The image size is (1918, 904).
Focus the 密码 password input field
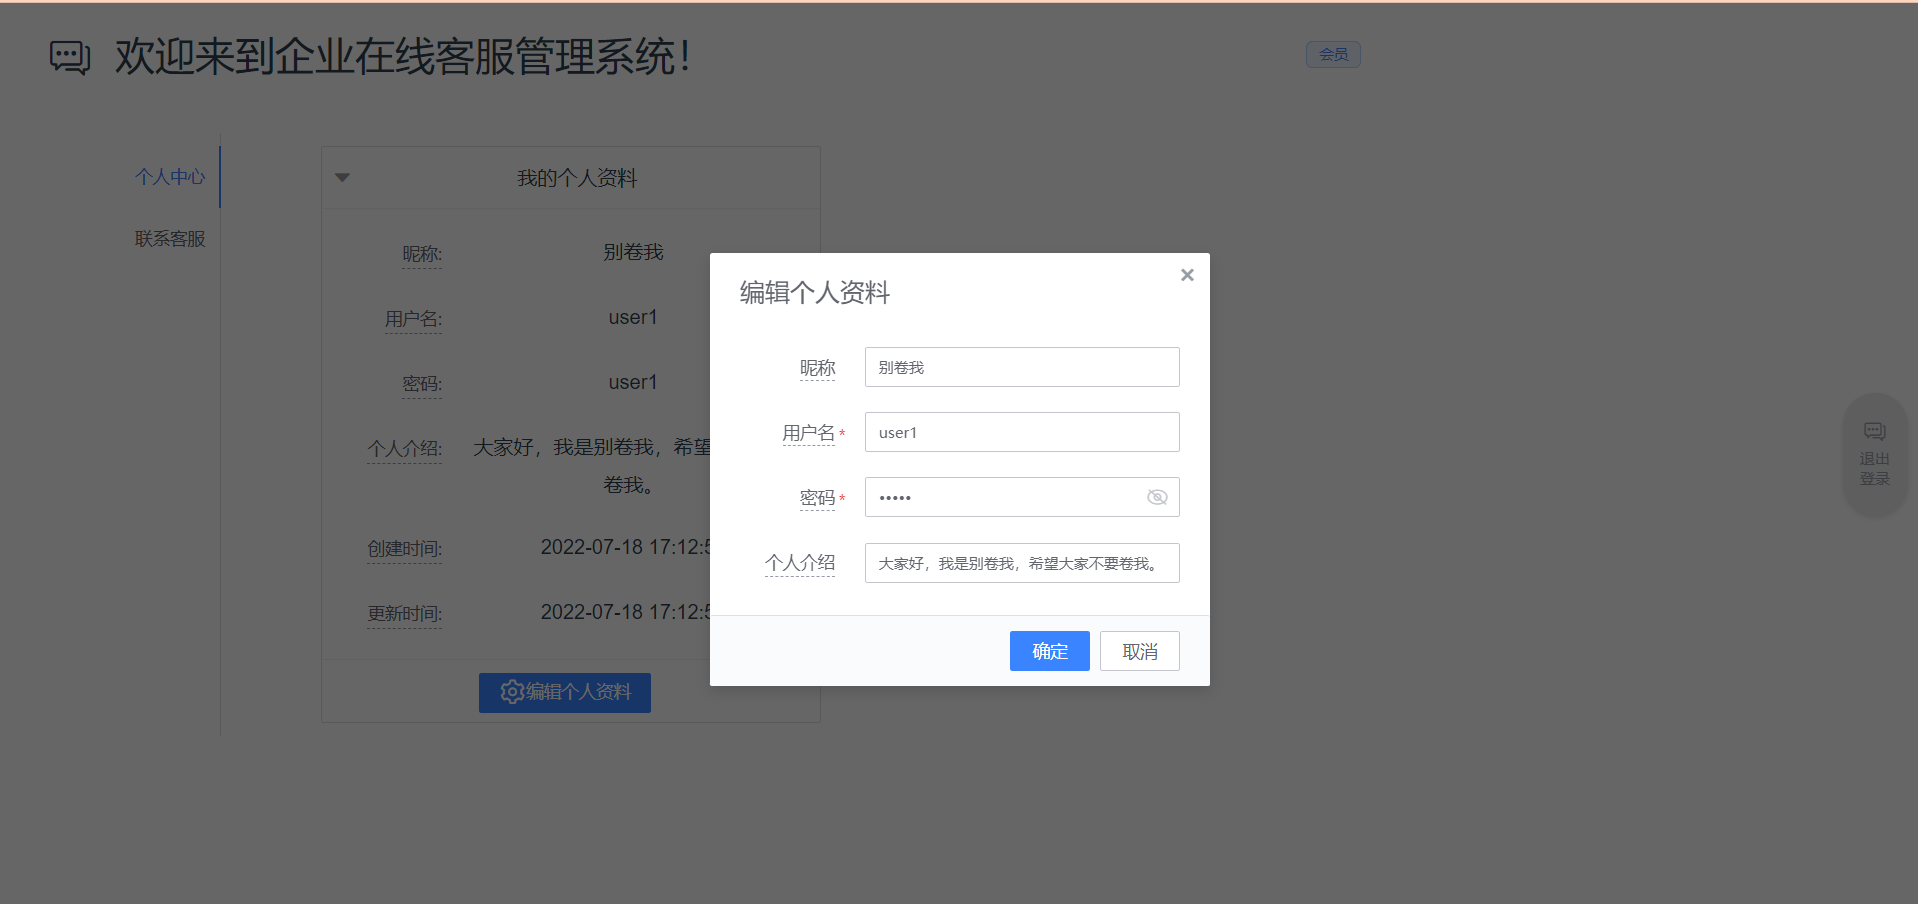(x=1022, y=497)
